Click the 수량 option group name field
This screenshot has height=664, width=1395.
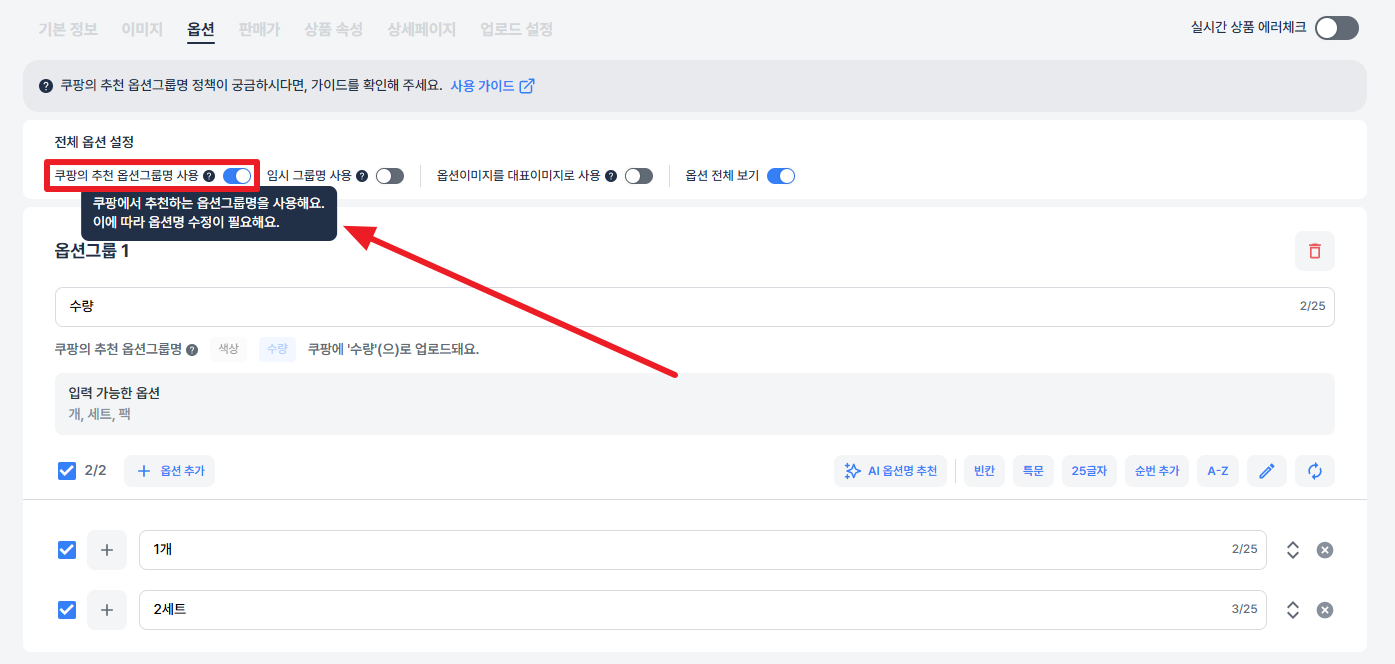pyautogui.click(x=694, y=306)
